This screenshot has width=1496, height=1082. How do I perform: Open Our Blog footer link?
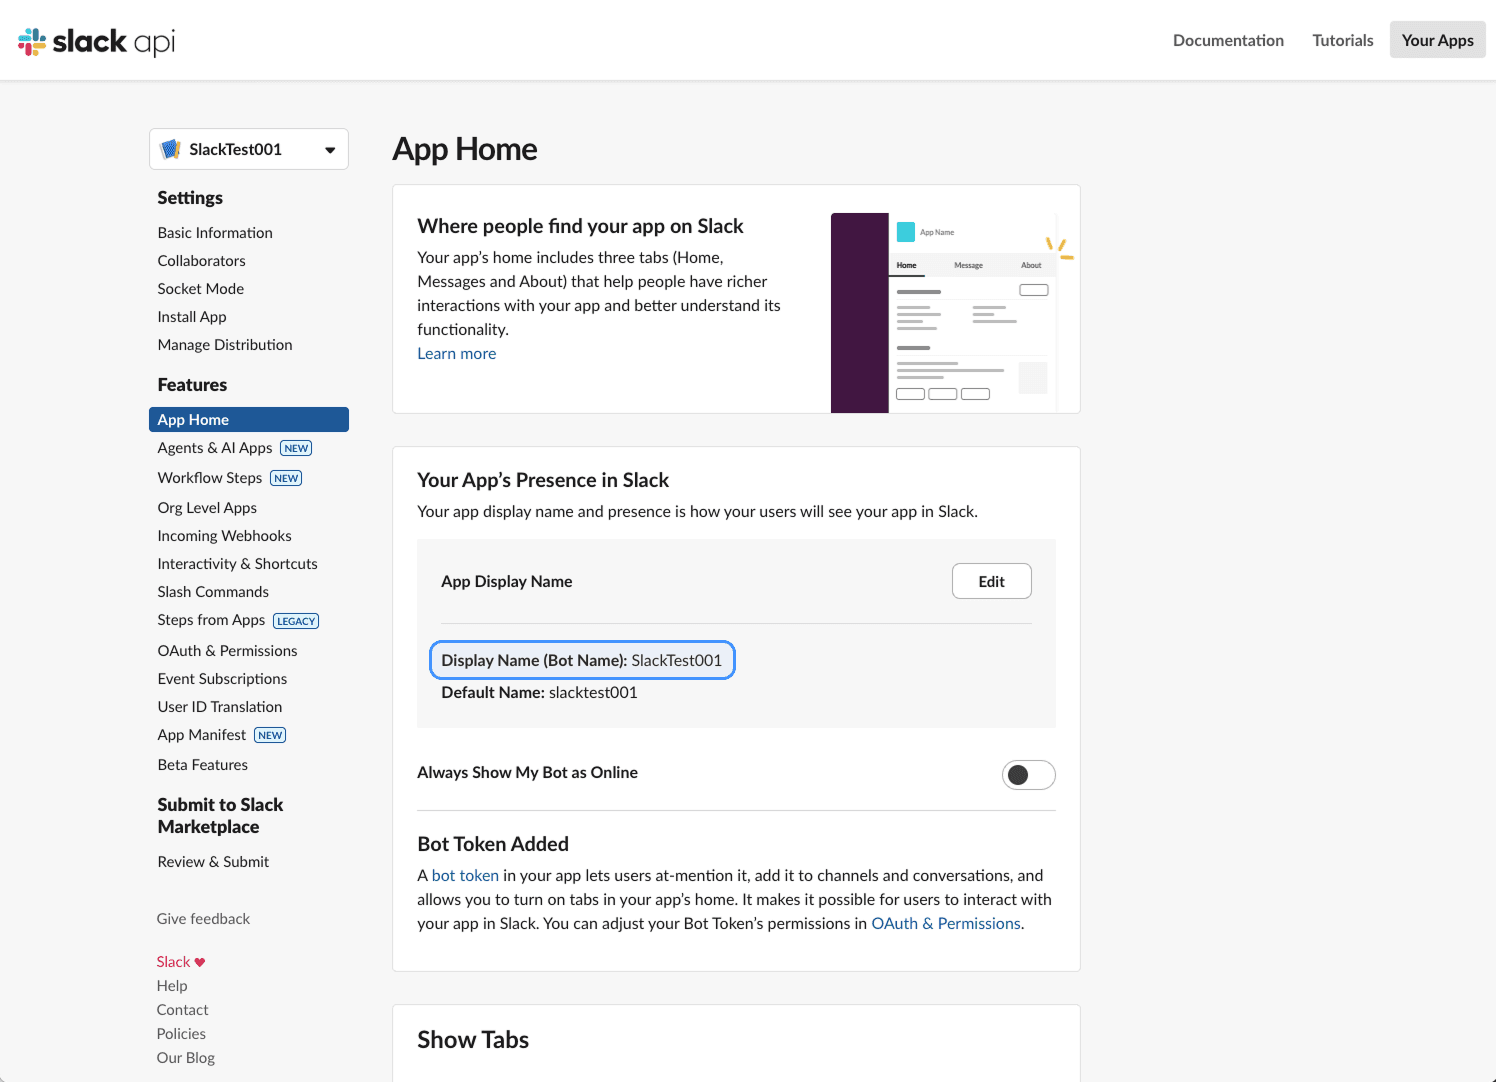click(186, 1058)
